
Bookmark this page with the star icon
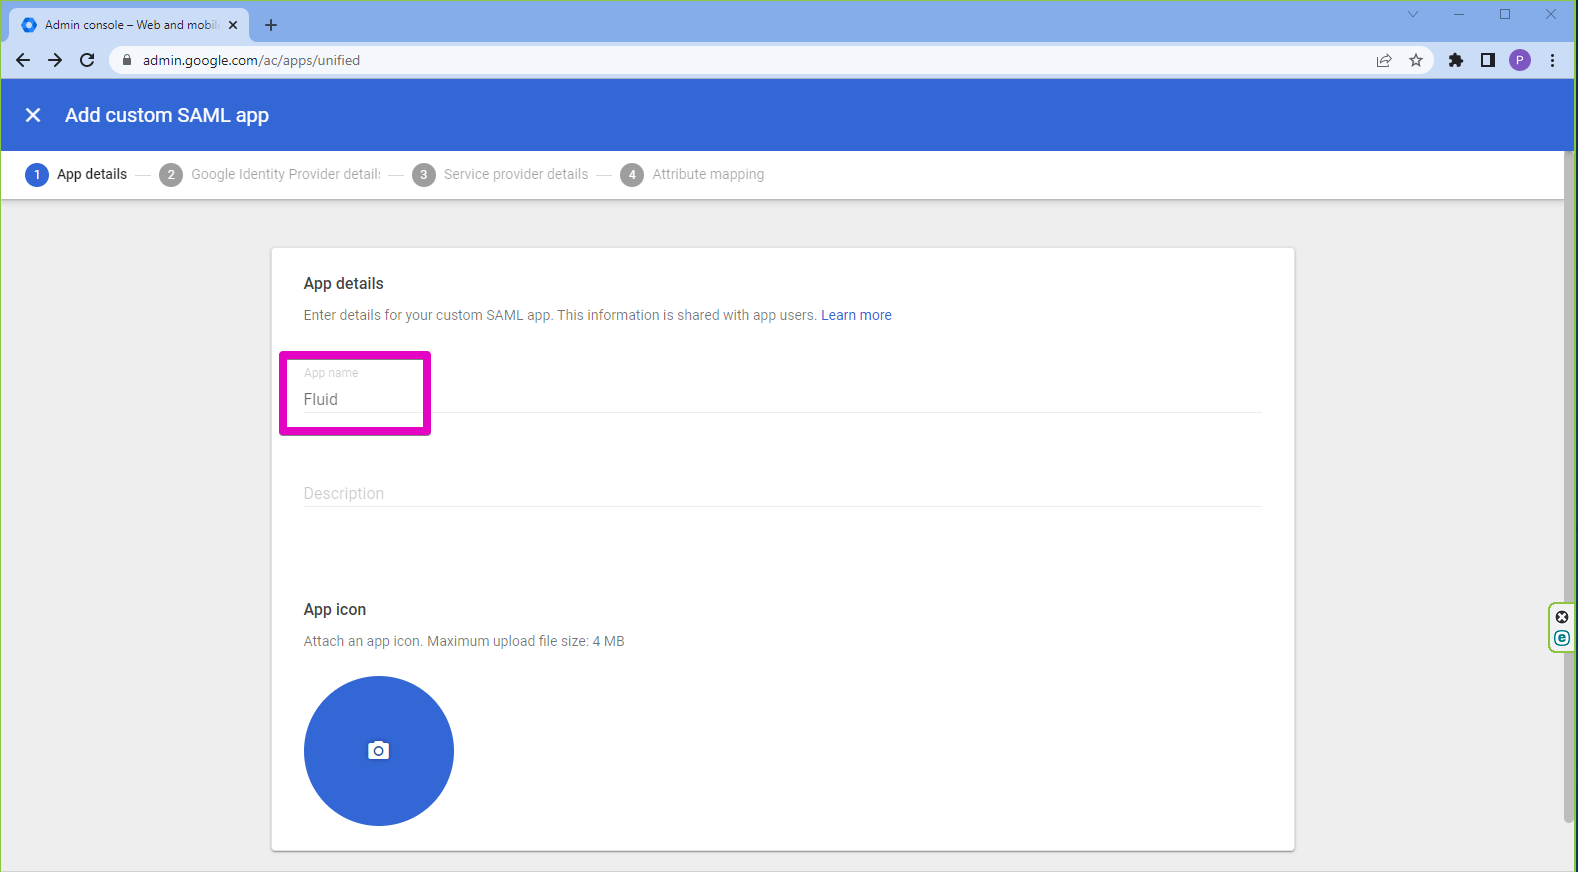coord(1416,60)
